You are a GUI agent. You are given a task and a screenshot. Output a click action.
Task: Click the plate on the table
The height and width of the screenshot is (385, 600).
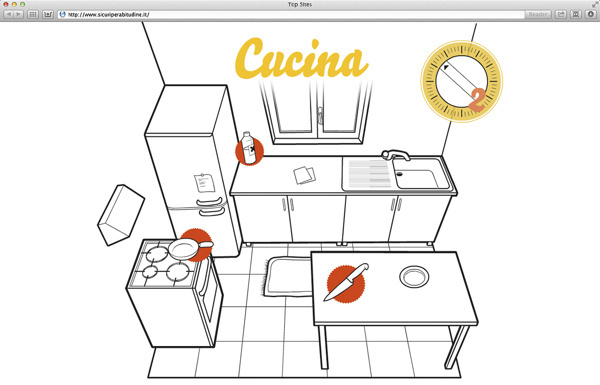pos(414,276)
